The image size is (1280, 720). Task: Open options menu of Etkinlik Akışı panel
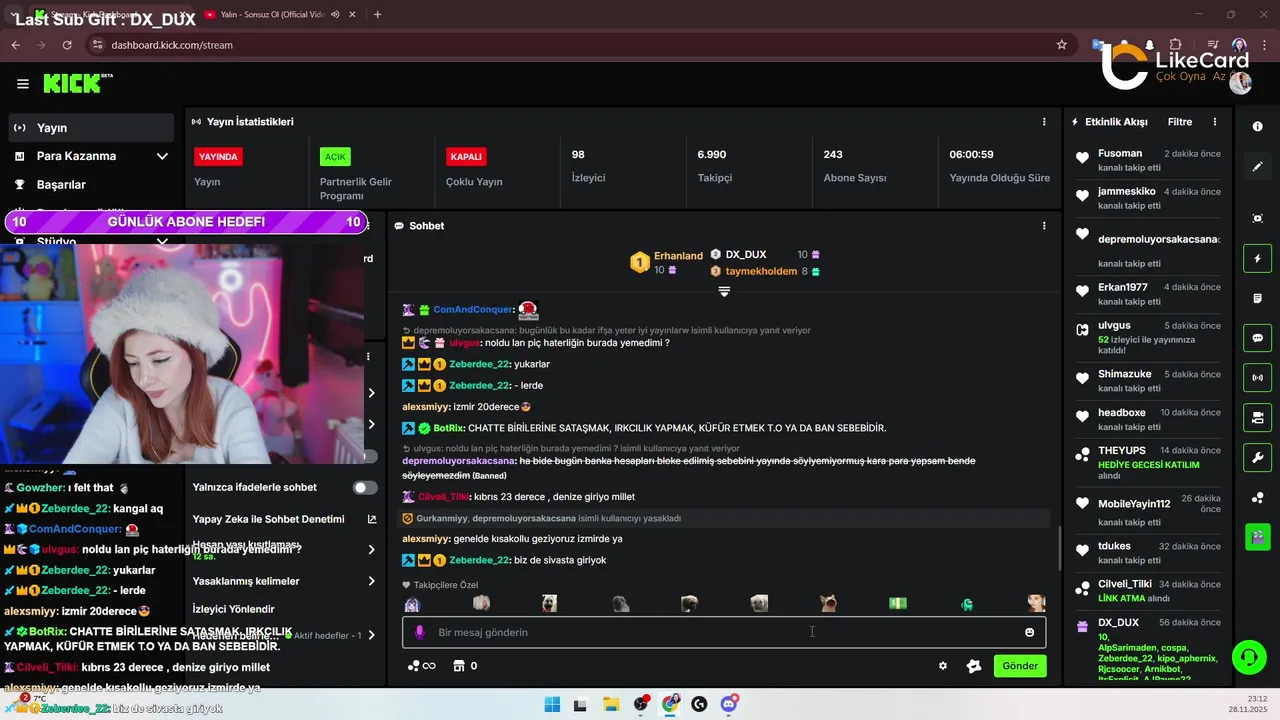[x=1215, y=122]
